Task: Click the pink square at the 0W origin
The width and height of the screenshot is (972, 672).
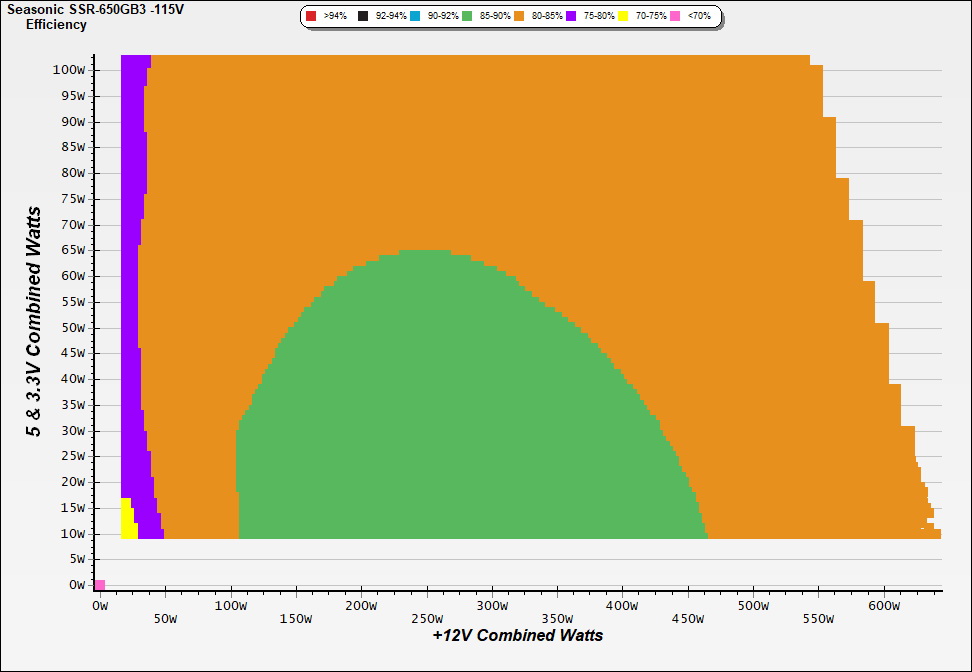Action: (99, 585)
